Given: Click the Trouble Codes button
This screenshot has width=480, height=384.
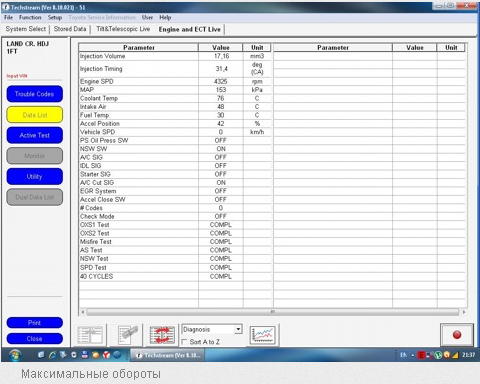Looking at the screenshot, I should 34,94.
